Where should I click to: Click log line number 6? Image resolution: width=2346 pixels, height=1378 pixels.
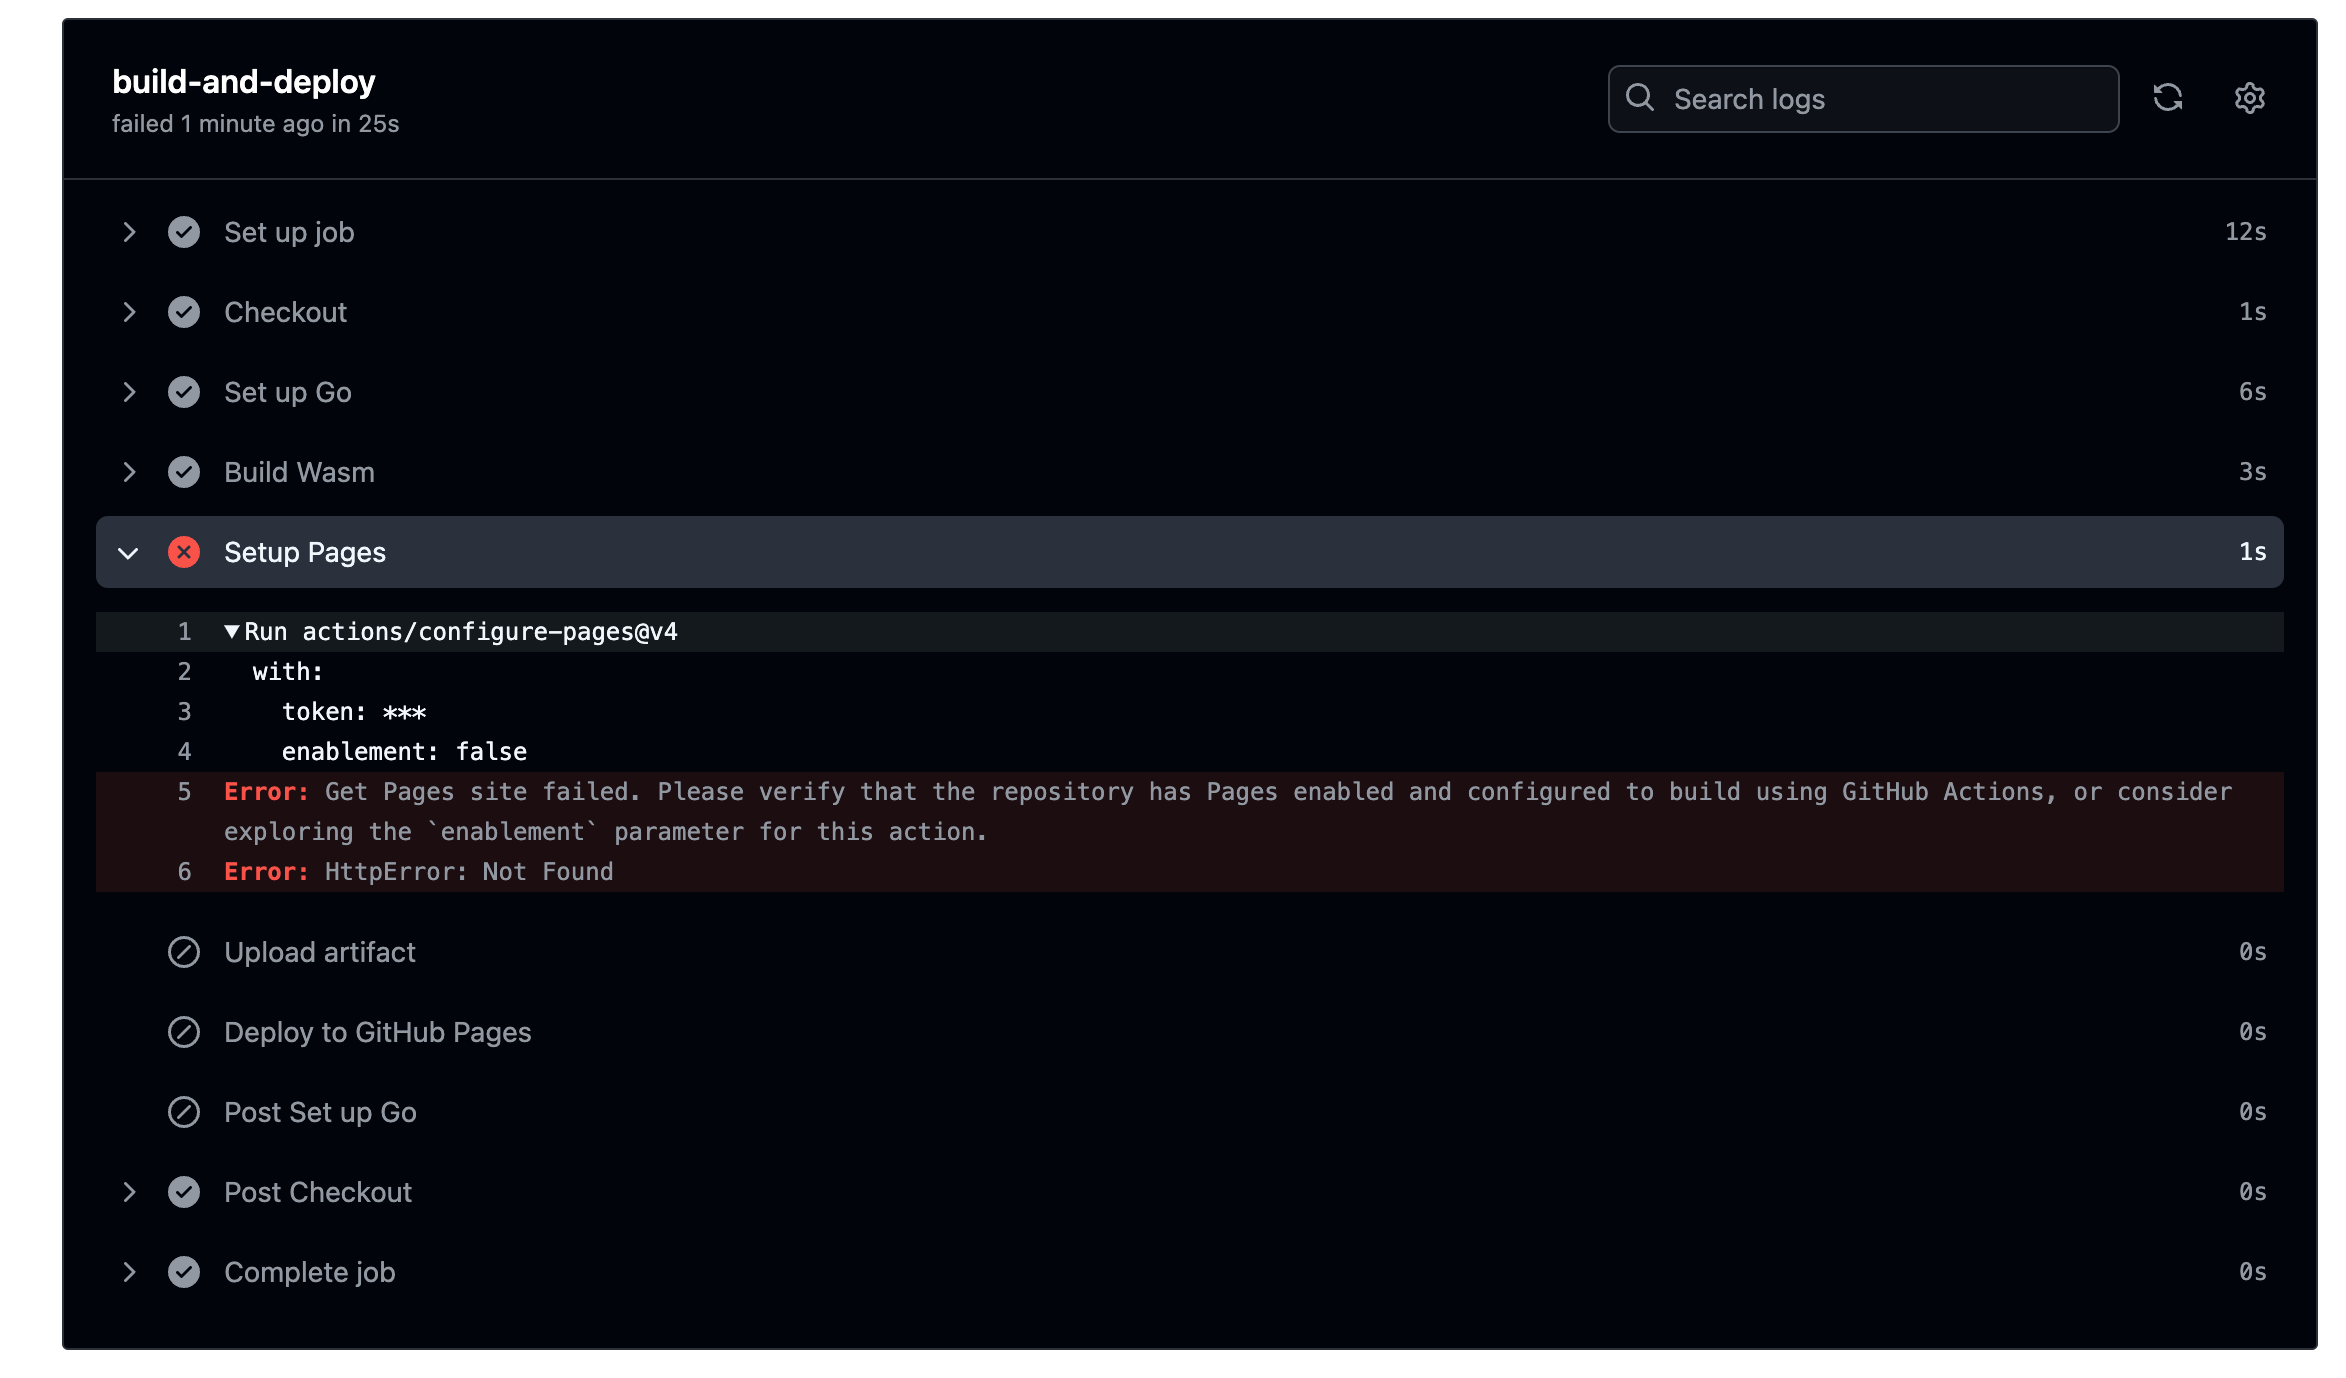185,872
